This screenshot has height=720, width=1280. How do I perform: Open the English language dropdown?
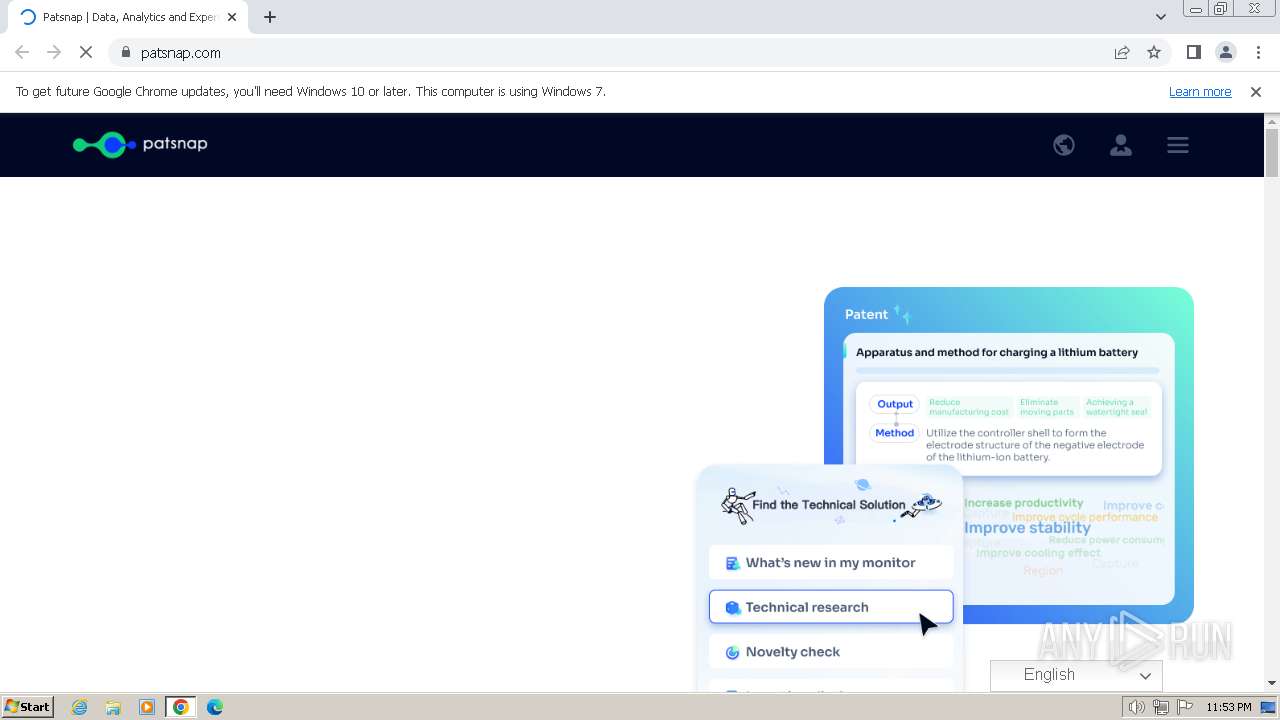point(1076,675)
